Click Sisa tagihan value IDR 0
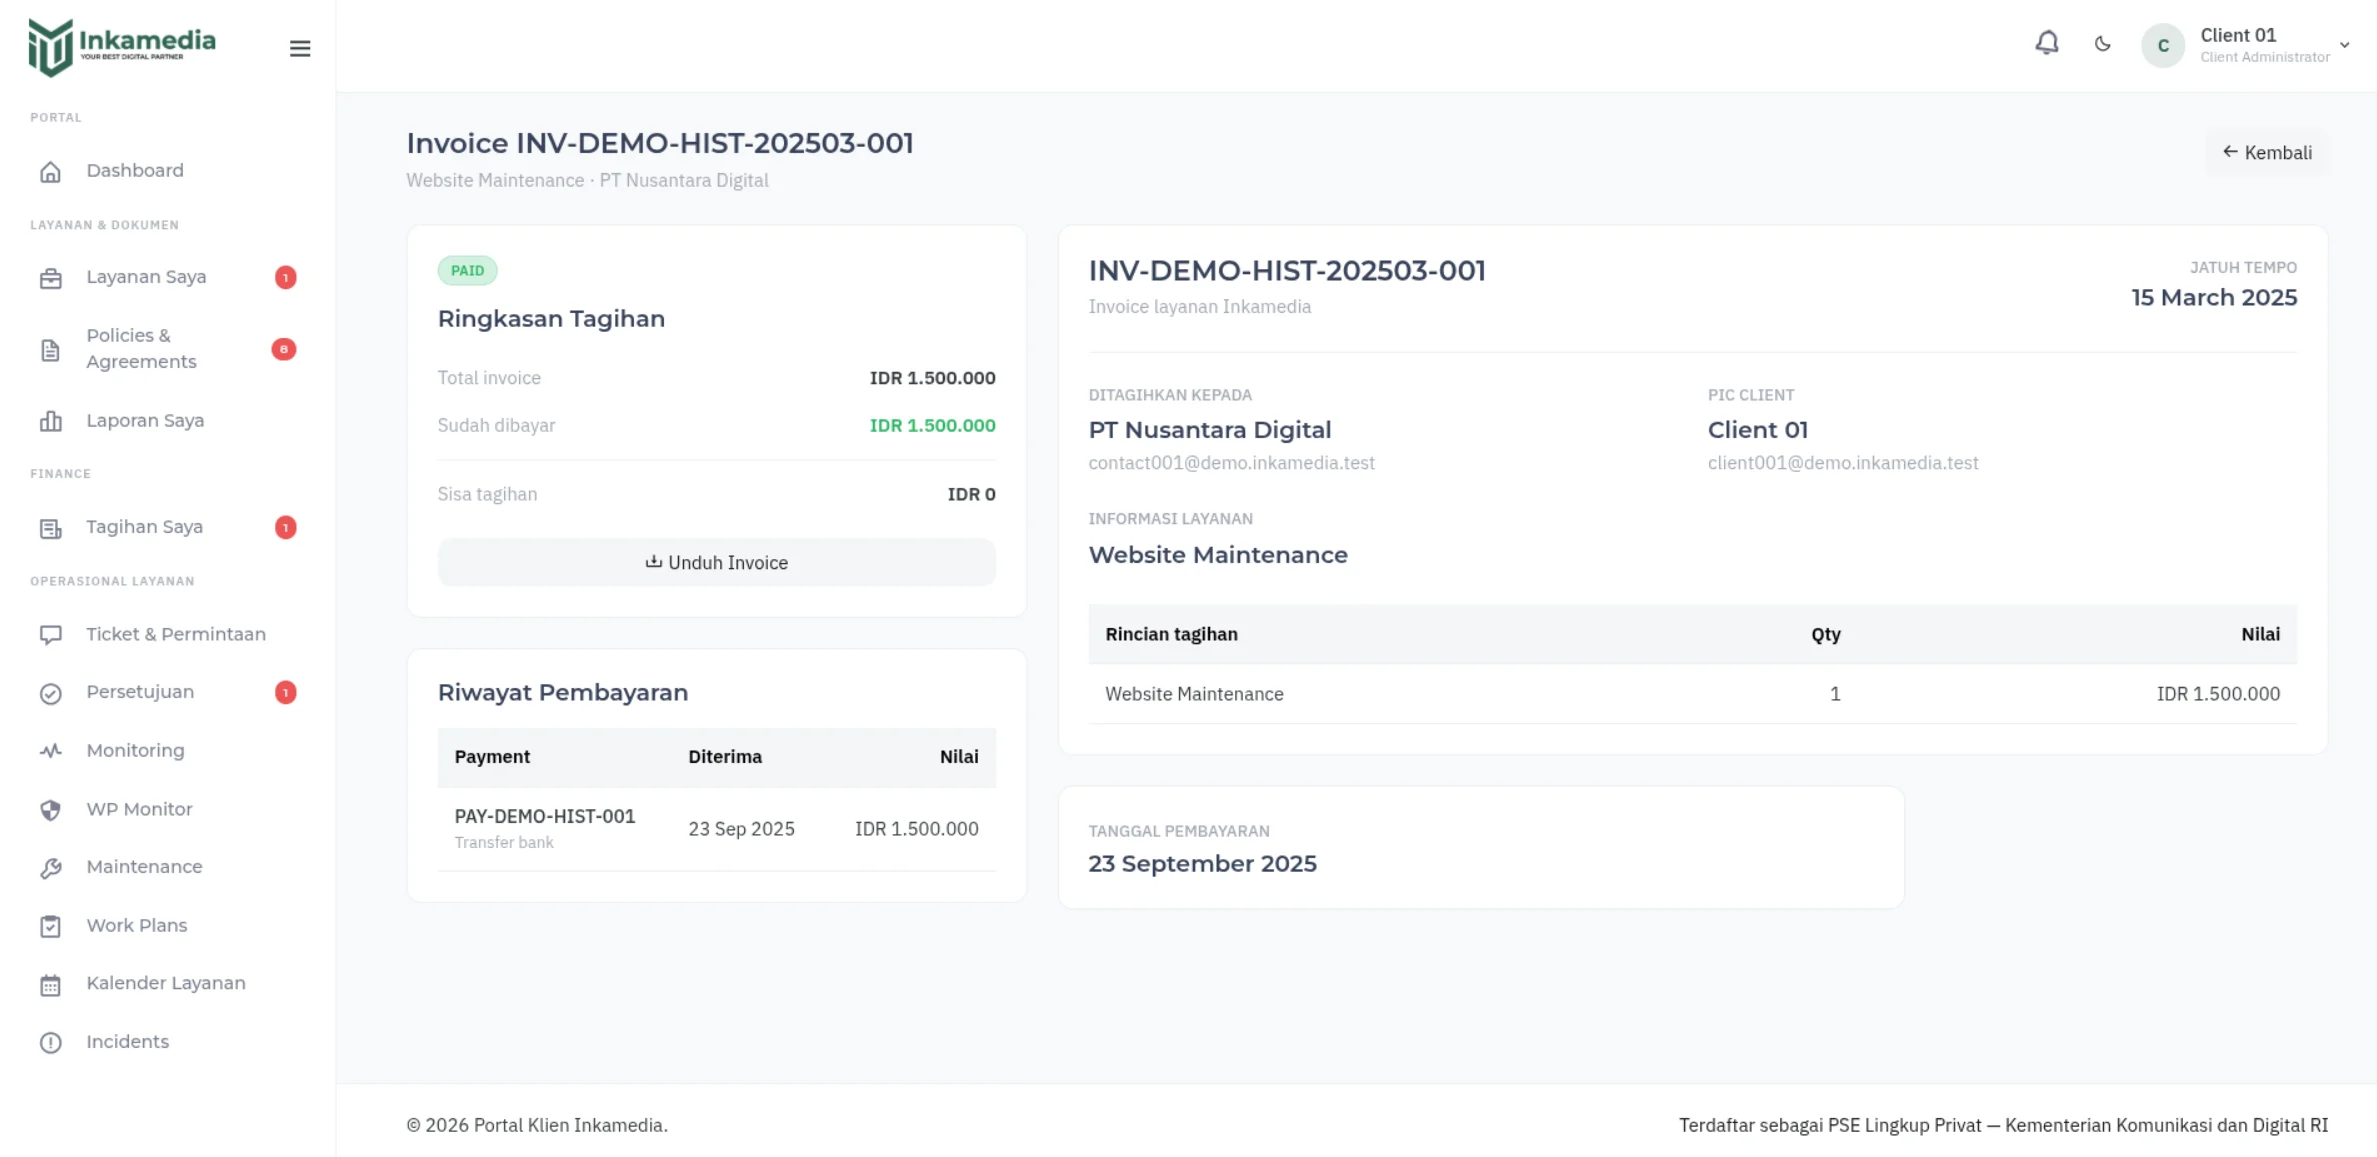This screenshot has width=2377, height=1157. point(971,494)
